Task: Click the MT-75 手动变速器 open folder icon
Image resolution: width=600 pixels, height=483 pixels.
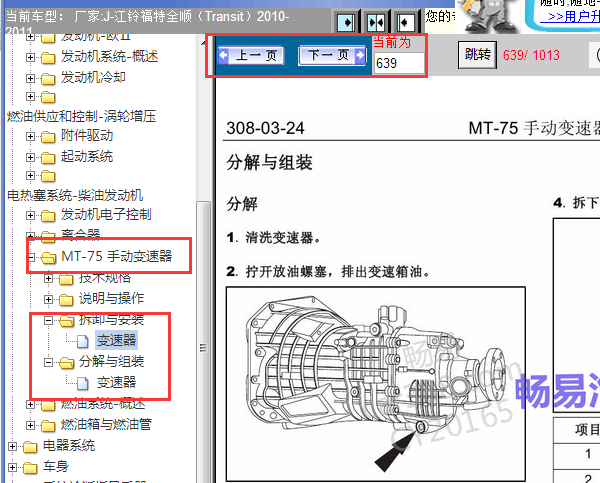Action: 49,257
